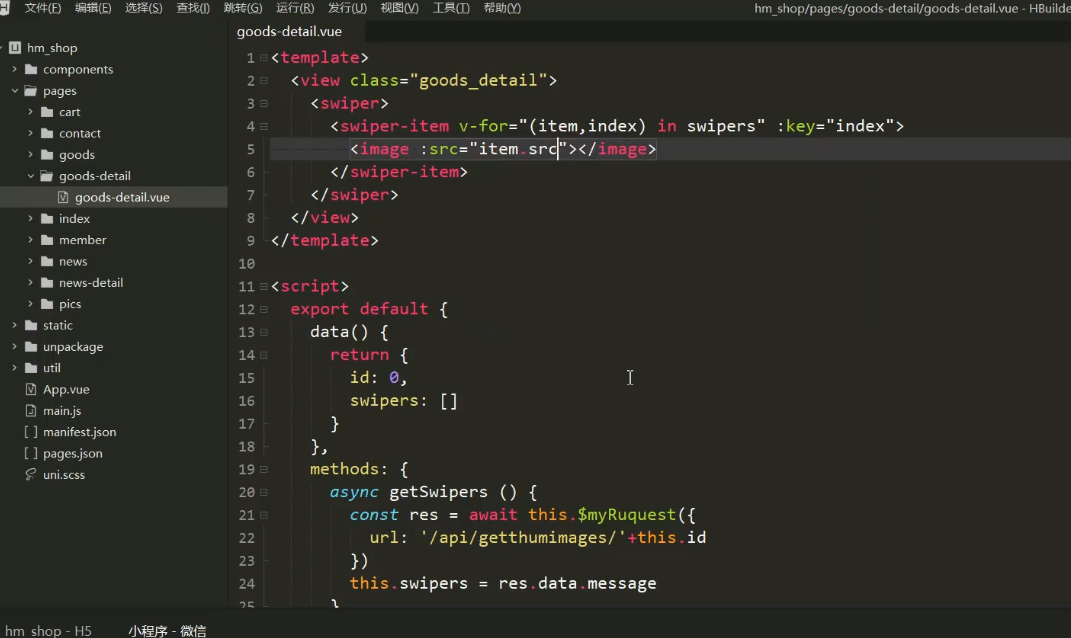1071x638 pixels.
Task: Collapse the pages folder arrow
Action: (14, 90)
